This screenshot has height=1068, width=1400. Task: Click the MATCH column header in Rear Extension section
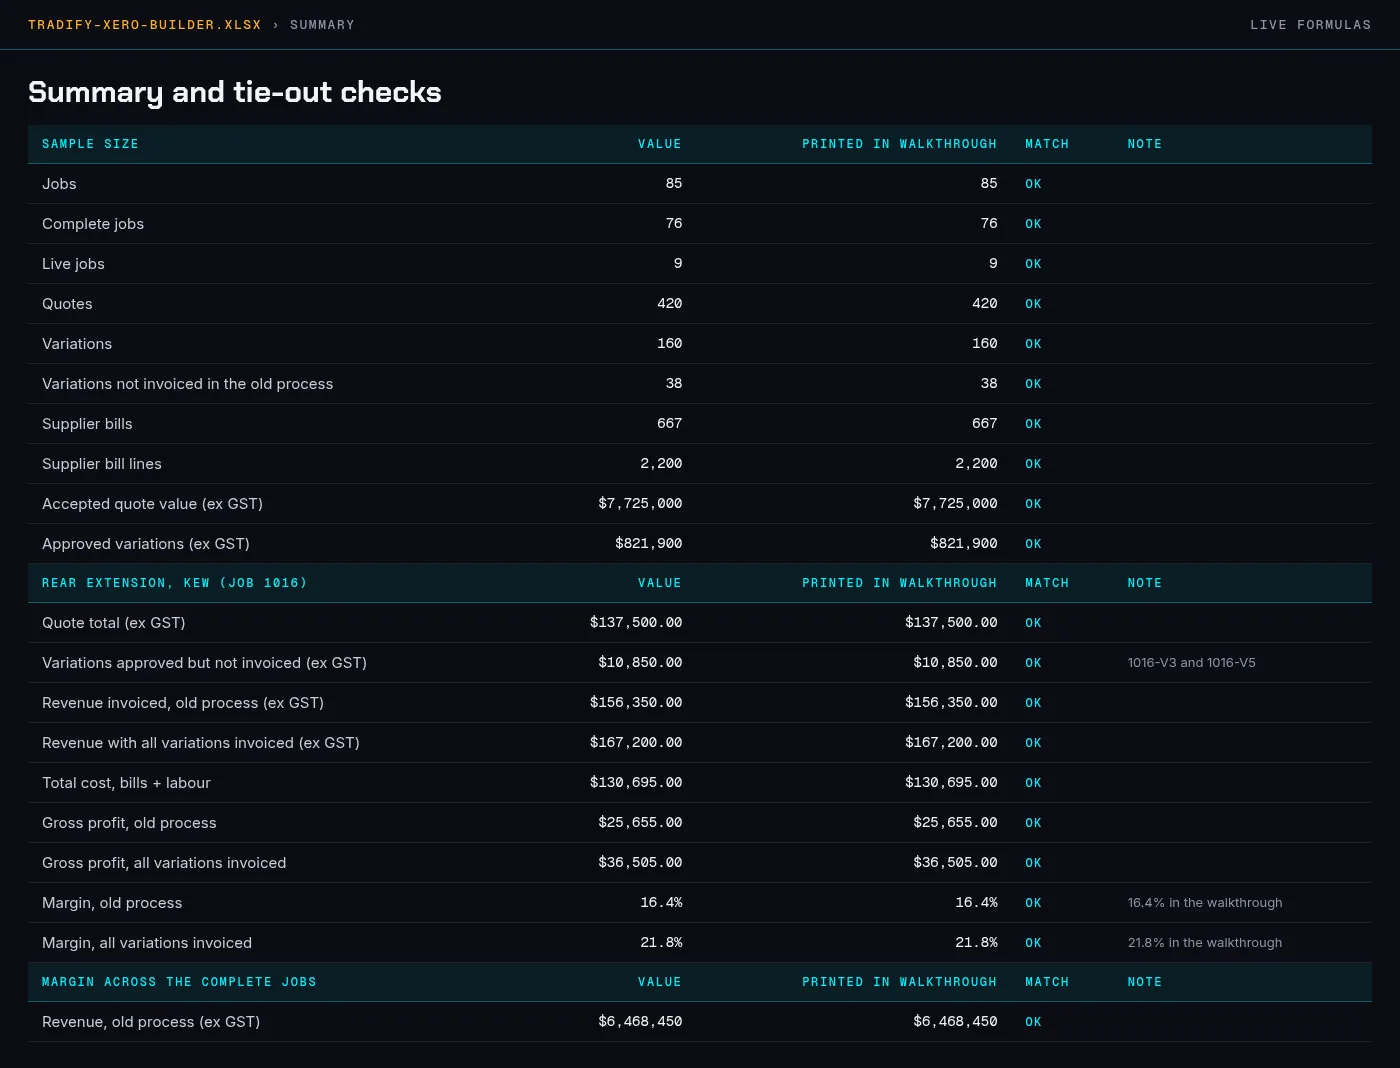[x=1047, y=583]
